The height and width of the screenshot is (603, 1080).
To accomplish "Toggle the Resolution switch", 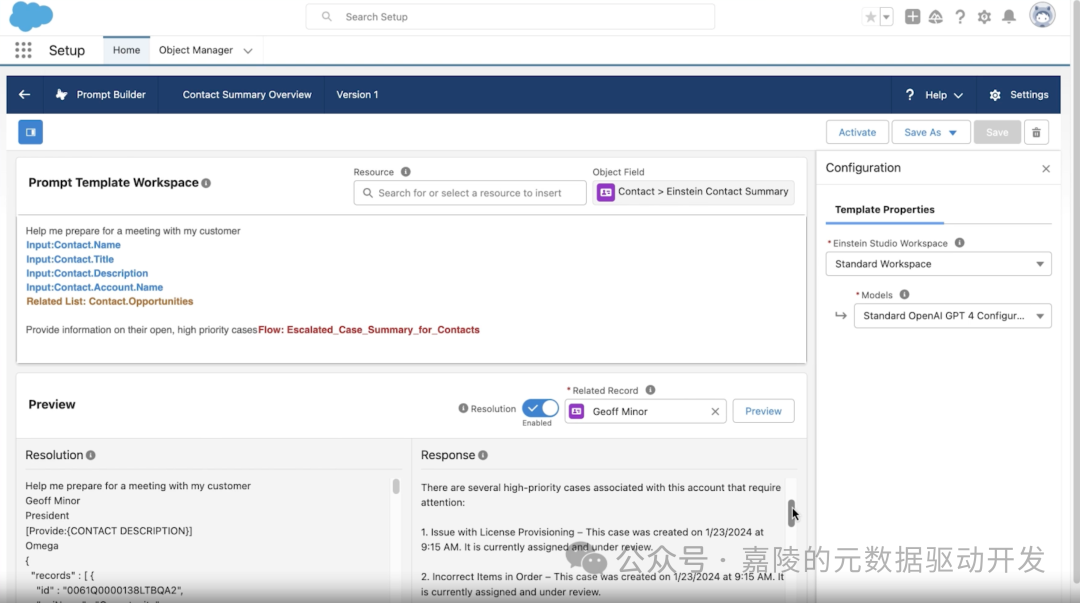I will point(540,409).
